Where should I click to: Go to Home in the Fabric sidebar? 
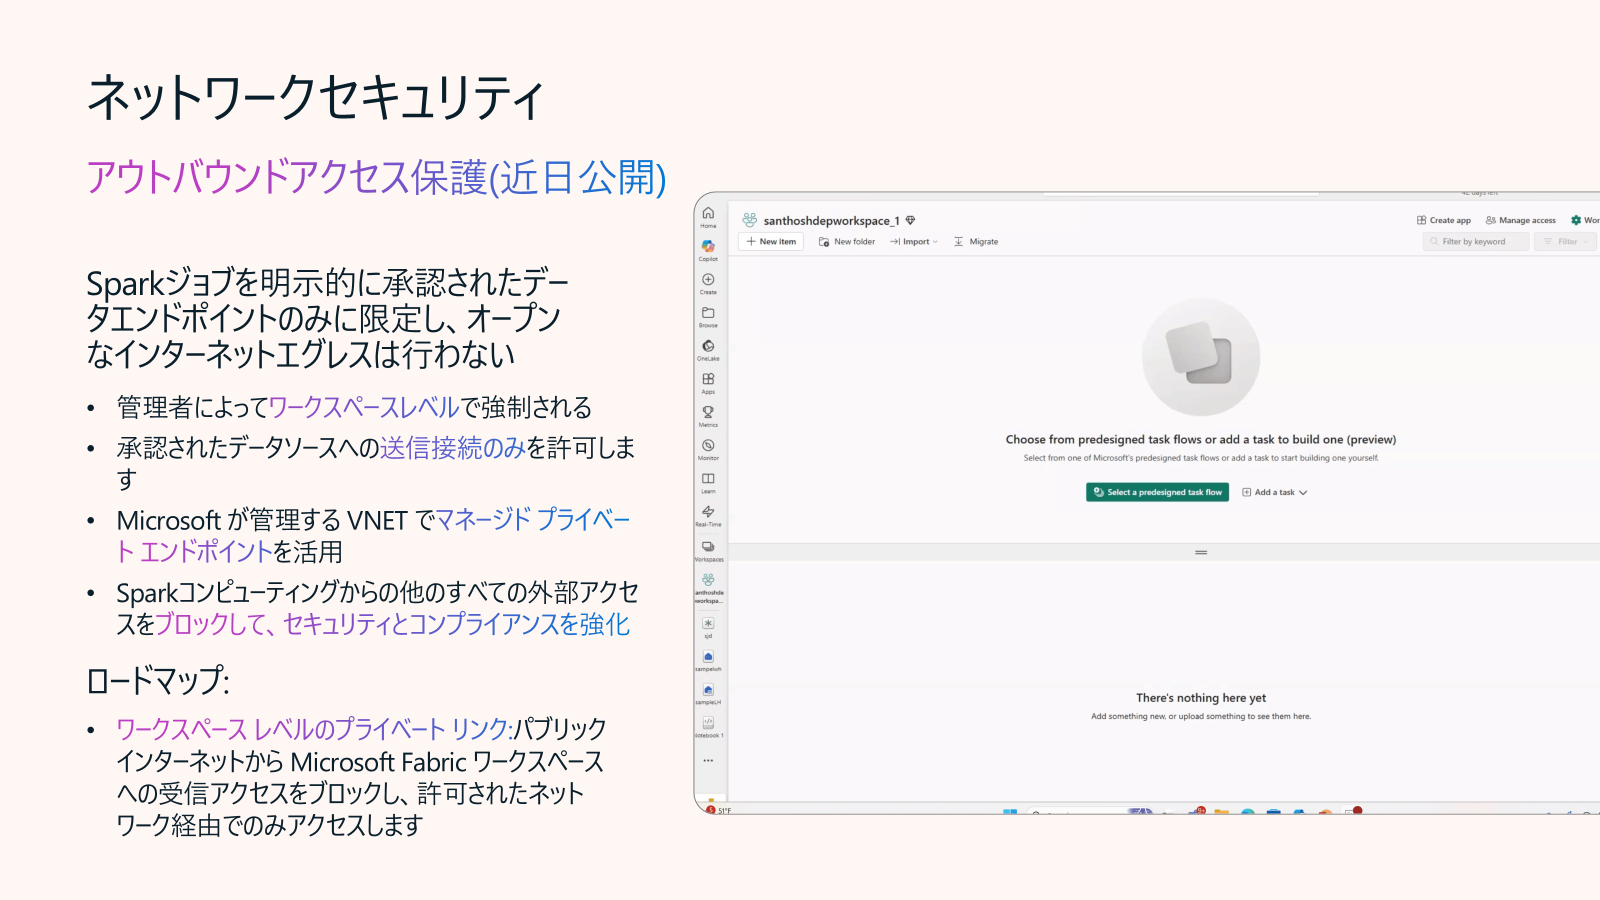point(708,217)
